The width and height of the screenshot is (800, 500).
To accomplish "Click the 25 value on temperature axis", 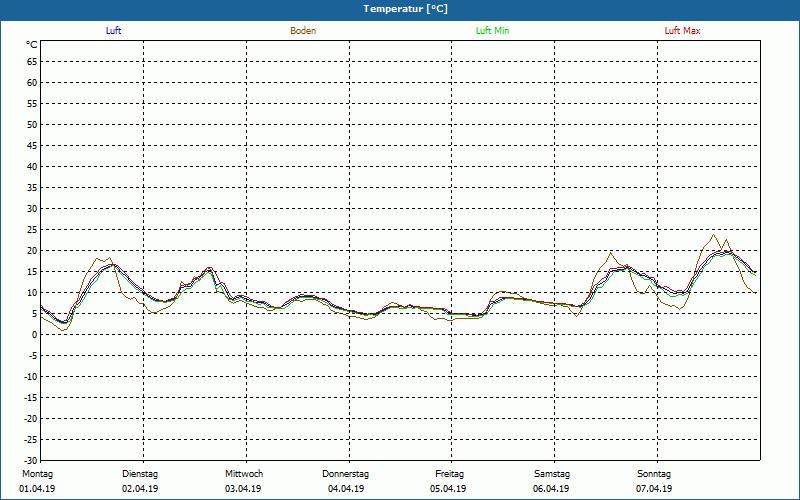I will (32, 230).
